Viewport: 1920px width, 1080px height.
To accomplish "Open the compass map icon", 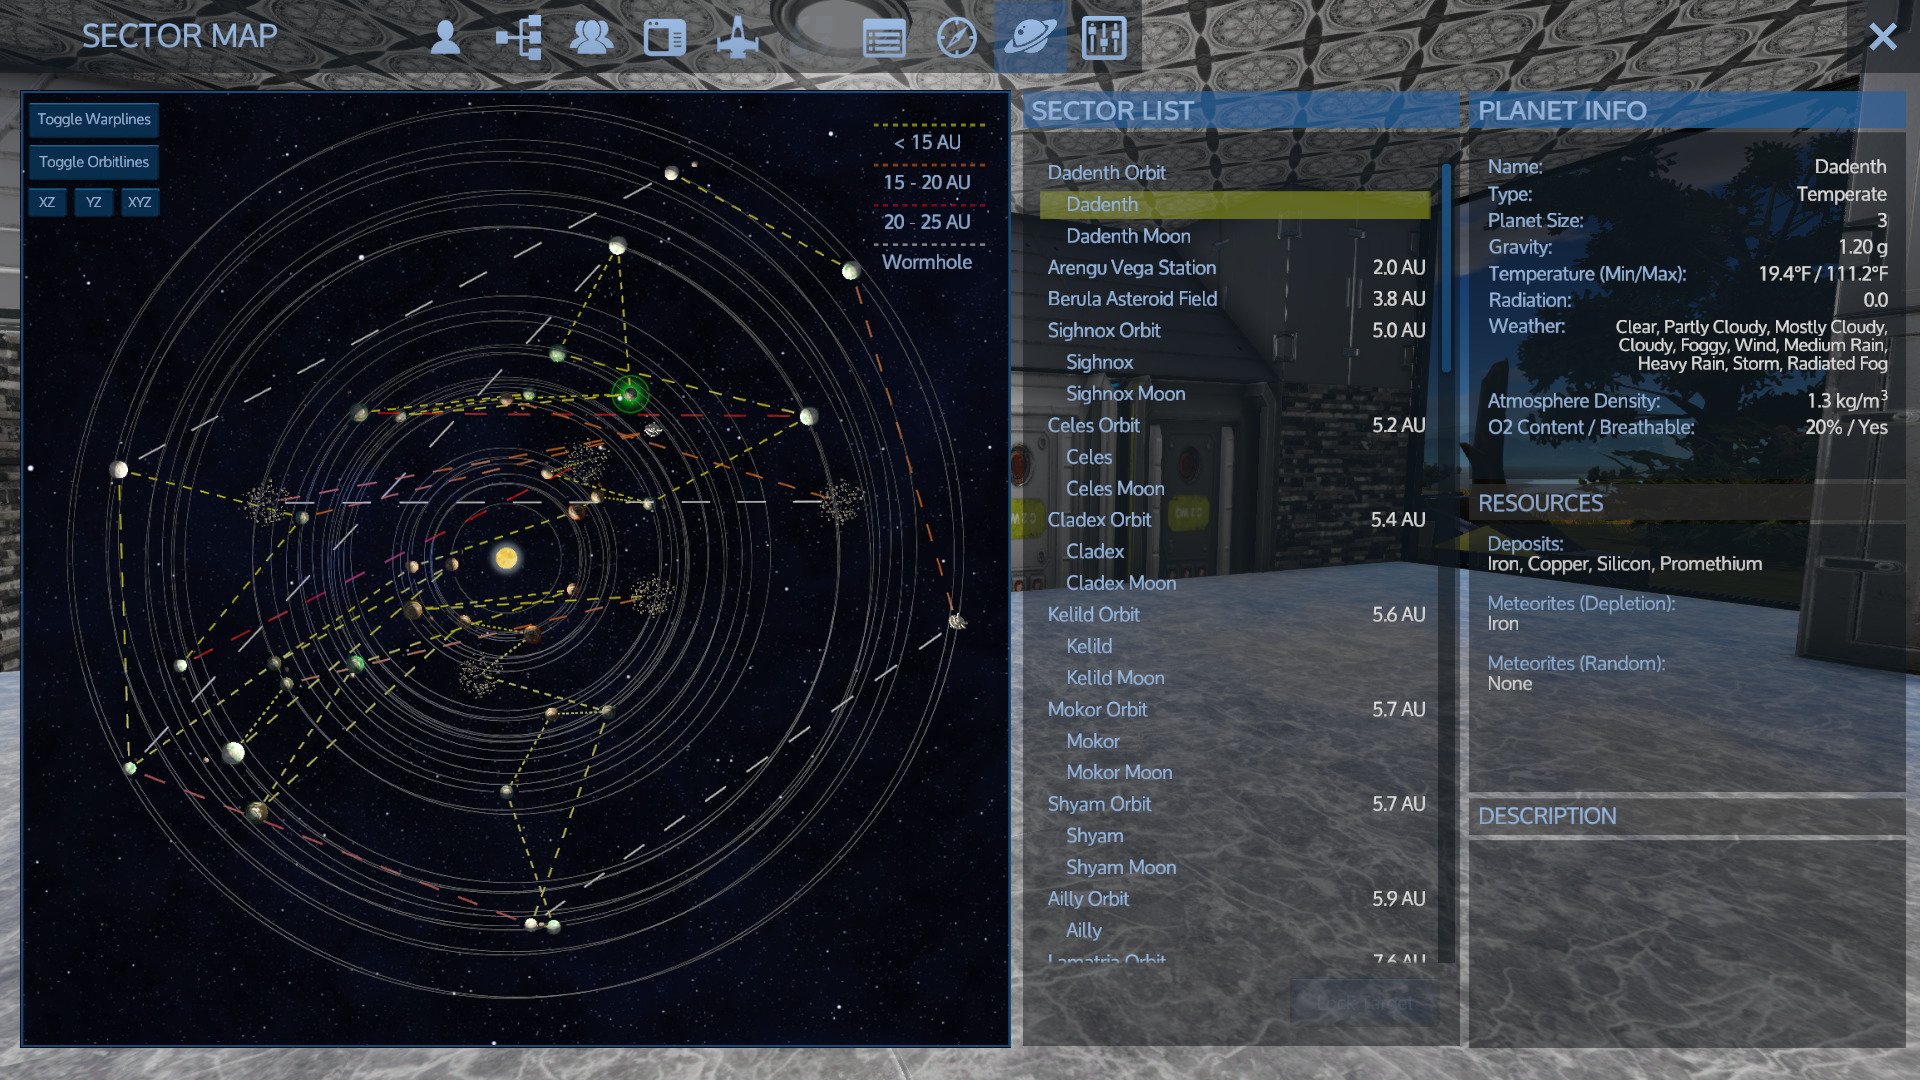I will 957,38.
